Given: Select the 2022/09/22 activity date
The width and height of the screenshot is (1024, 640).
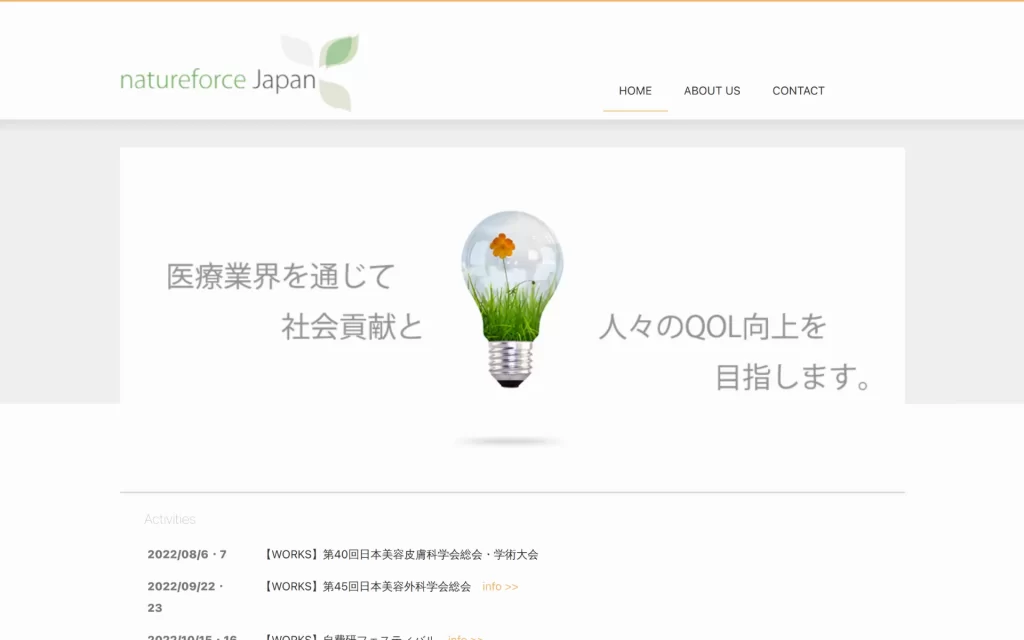Looking at the screenshot, I should point(184,587).
